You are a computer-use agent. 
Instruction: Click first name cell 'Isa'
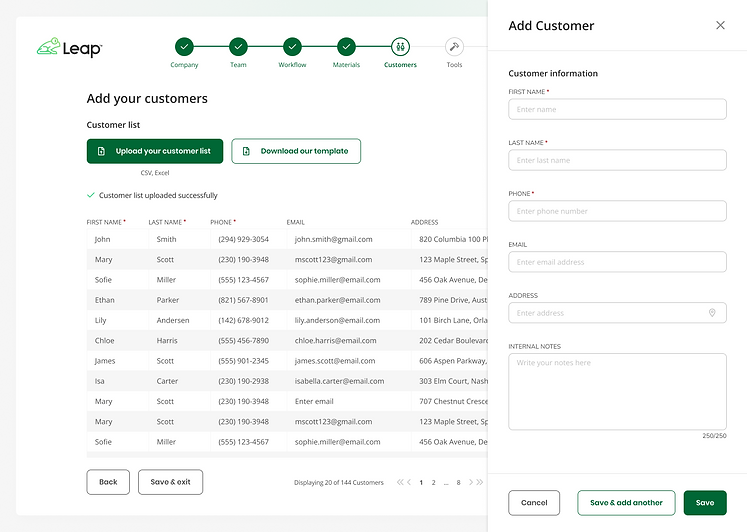pyautogui.click(x=100, y=381)
